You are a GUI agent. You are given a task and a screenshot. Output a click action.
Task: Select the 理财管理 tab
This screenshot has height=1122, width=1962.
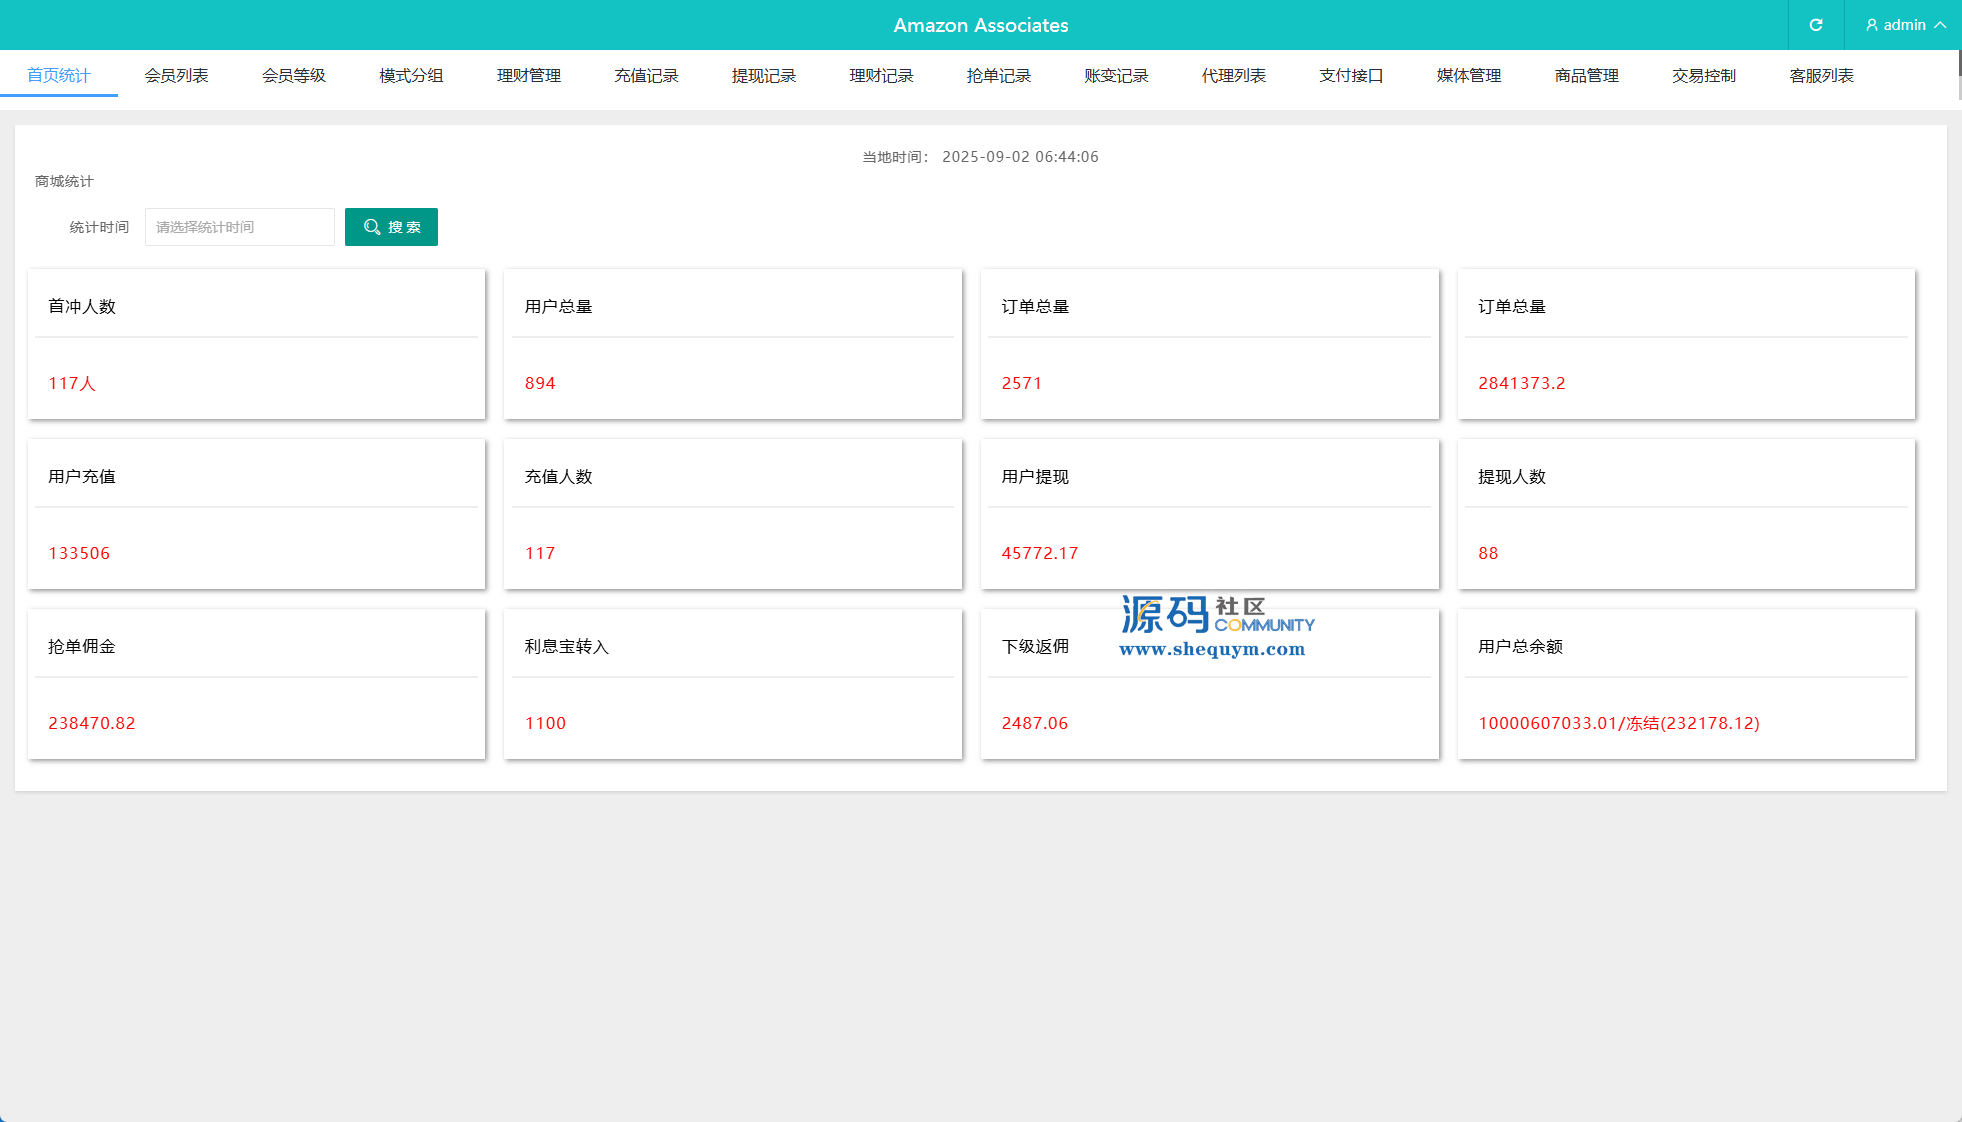(529, 76)
